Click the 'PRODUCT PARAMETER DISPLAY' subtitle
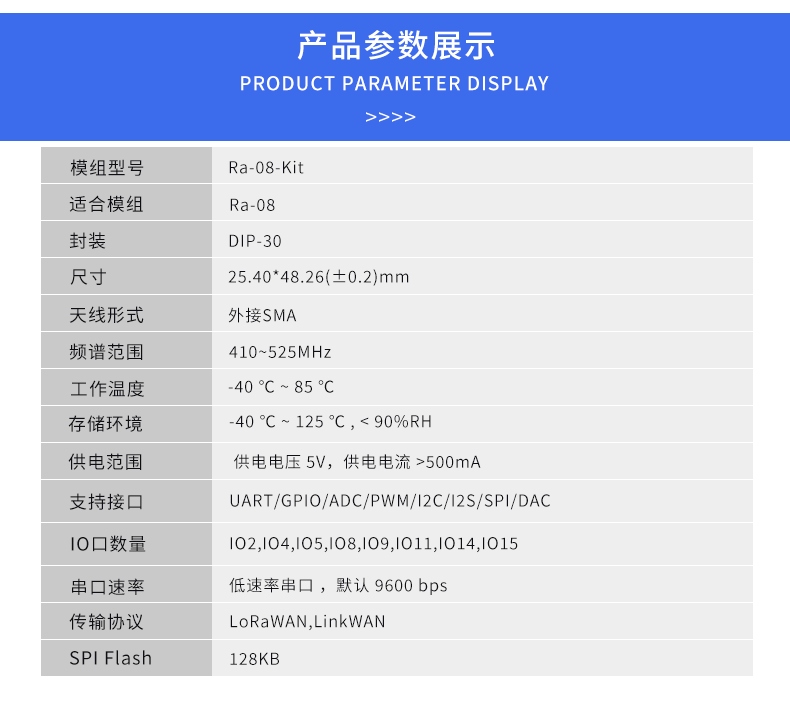Image resolution: width=790 pixels, height=702 pixels. pyautogui.click(x=394, y=84)
